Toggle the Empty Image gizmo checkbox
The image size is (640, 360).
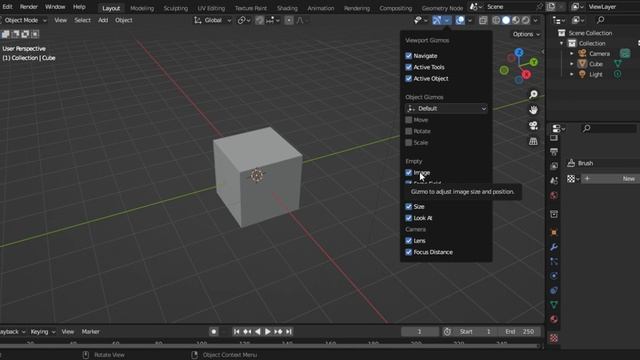click(x=409, y=173)
